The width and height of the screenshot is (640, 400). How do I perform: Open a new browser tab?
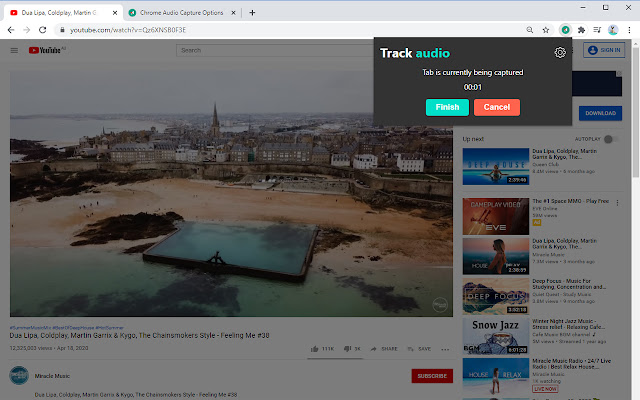point(252,12)
